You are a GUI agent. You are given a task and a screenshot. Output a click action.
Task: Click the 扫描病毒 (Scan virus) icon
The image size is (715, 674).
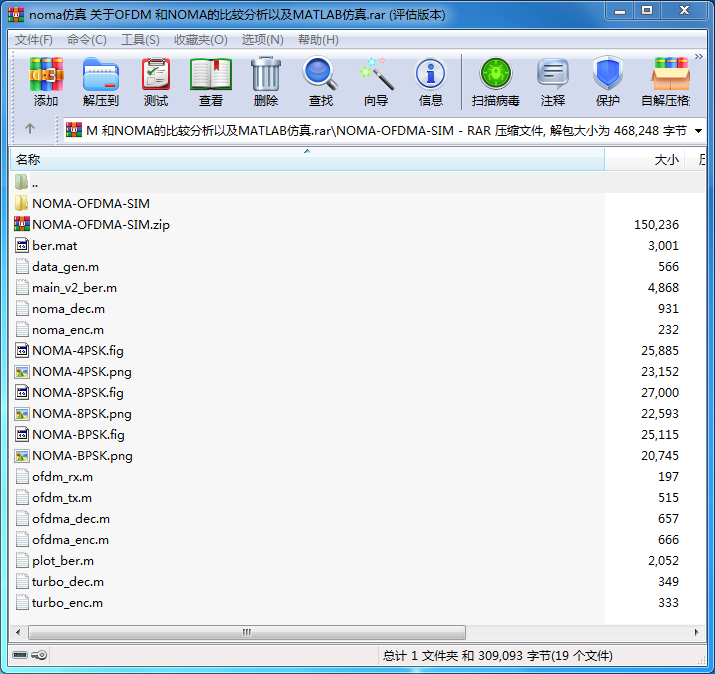pos(496,74)
